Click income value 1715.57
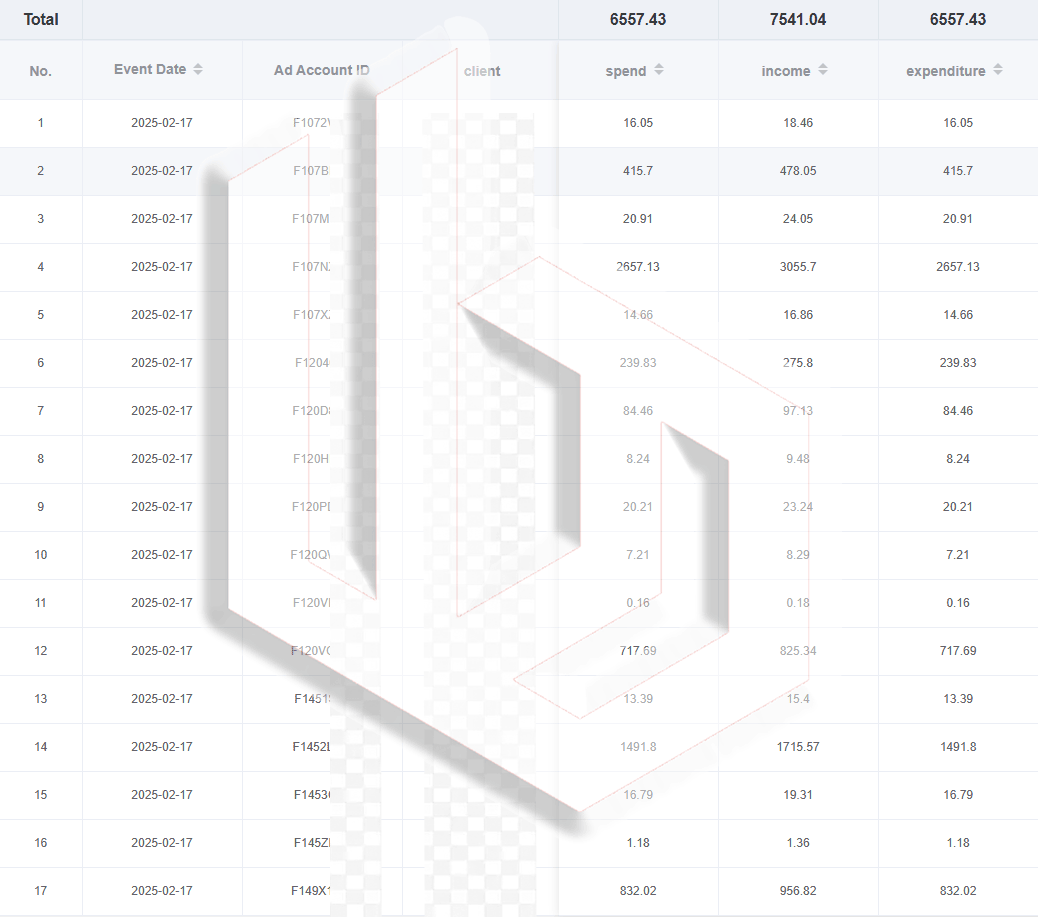This screenshot has height=917, width=1038. tap(798, 747)
